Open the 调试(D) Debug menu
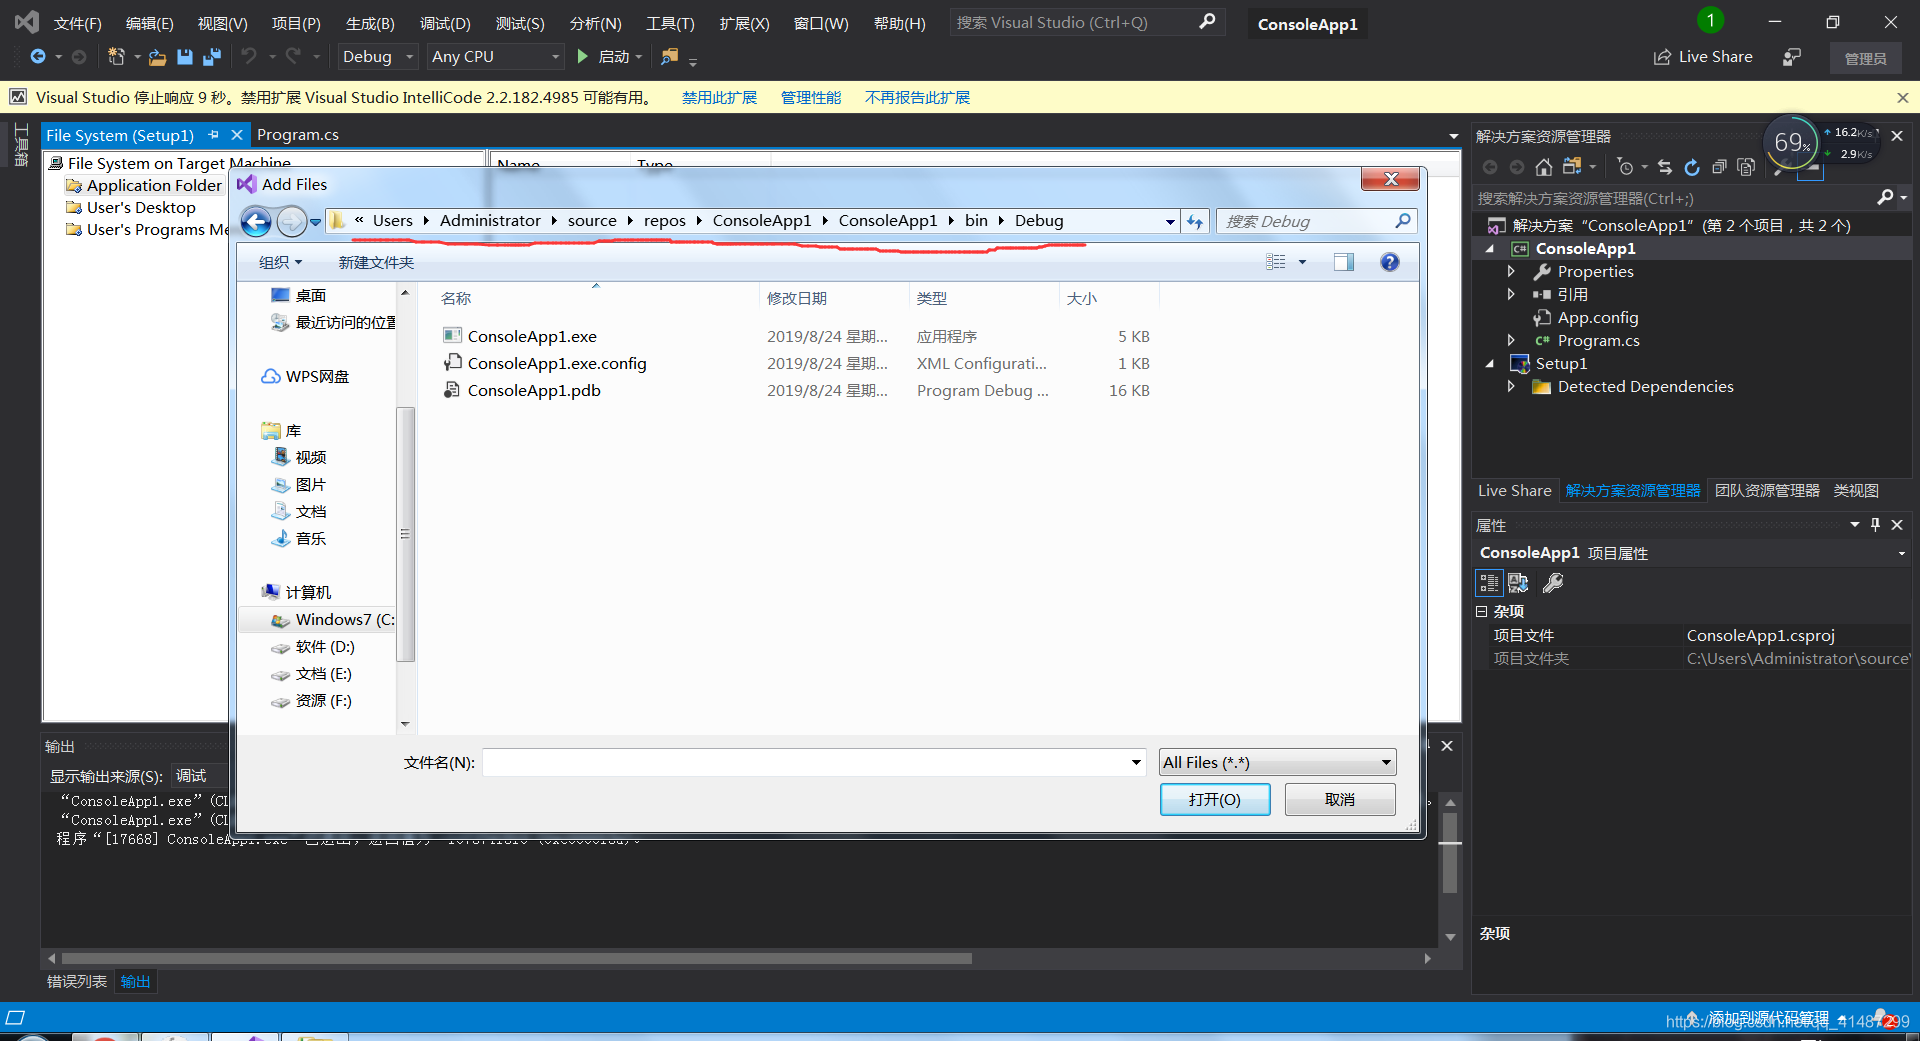 click(x=445, y=23)
